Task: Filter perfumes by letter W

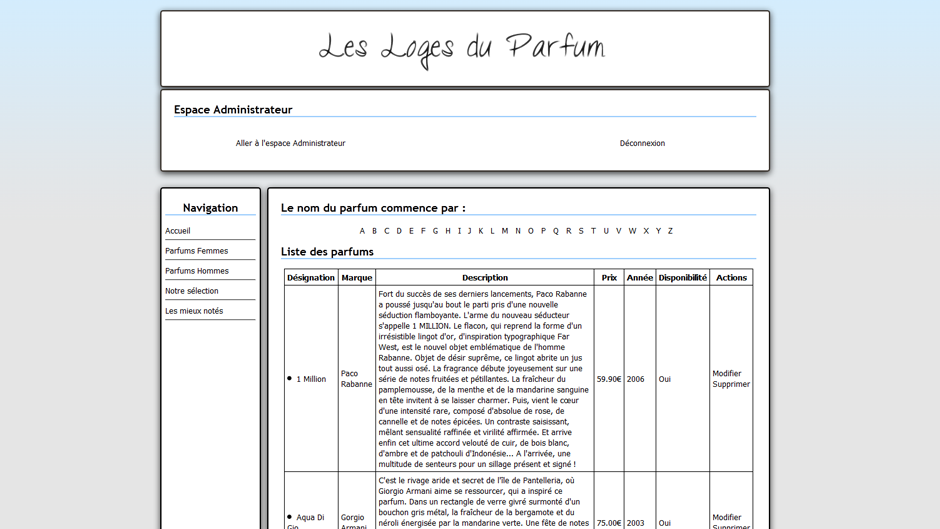Action: (x=632, y=231)
